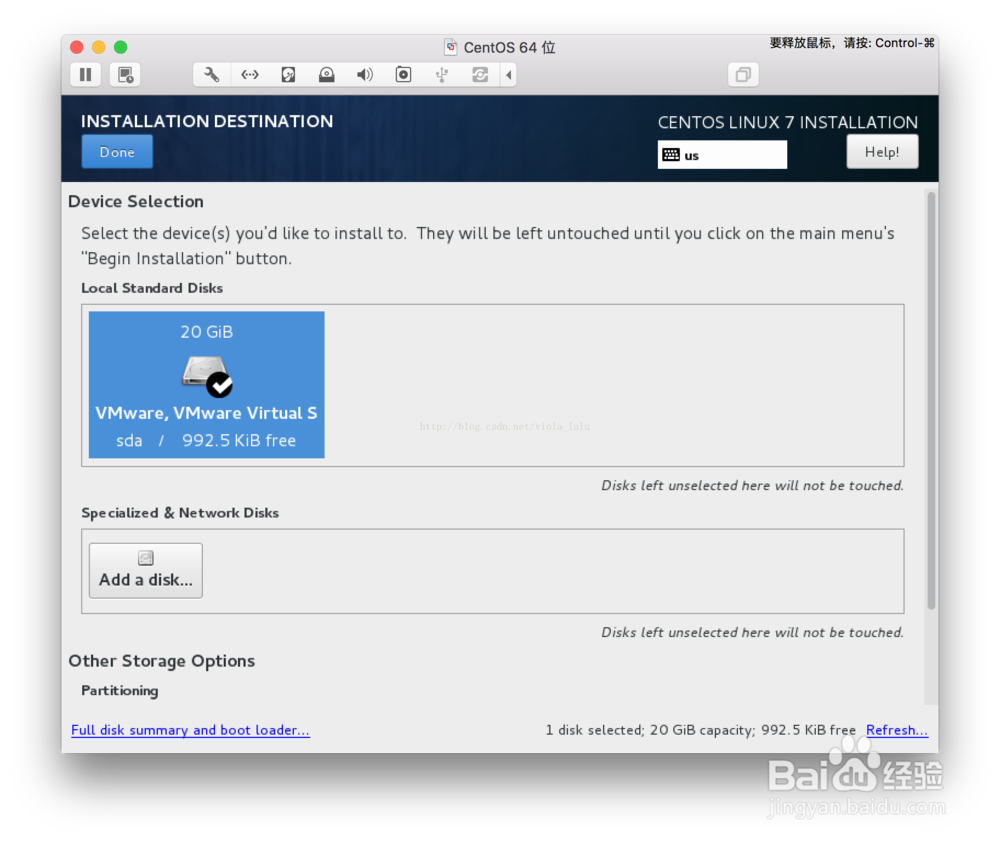This screenshot has width=1000, height=841.
Task: Click the 'INSTALLATION DESTINATION' title
Action: pos(207,121)
